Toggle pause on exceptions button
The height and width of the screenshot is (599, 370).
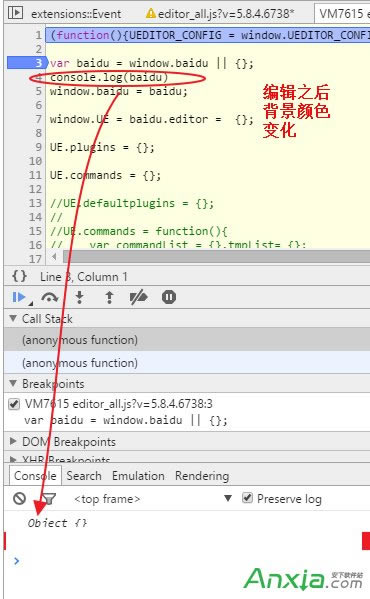pyautogui.click(x=169, y=297)
